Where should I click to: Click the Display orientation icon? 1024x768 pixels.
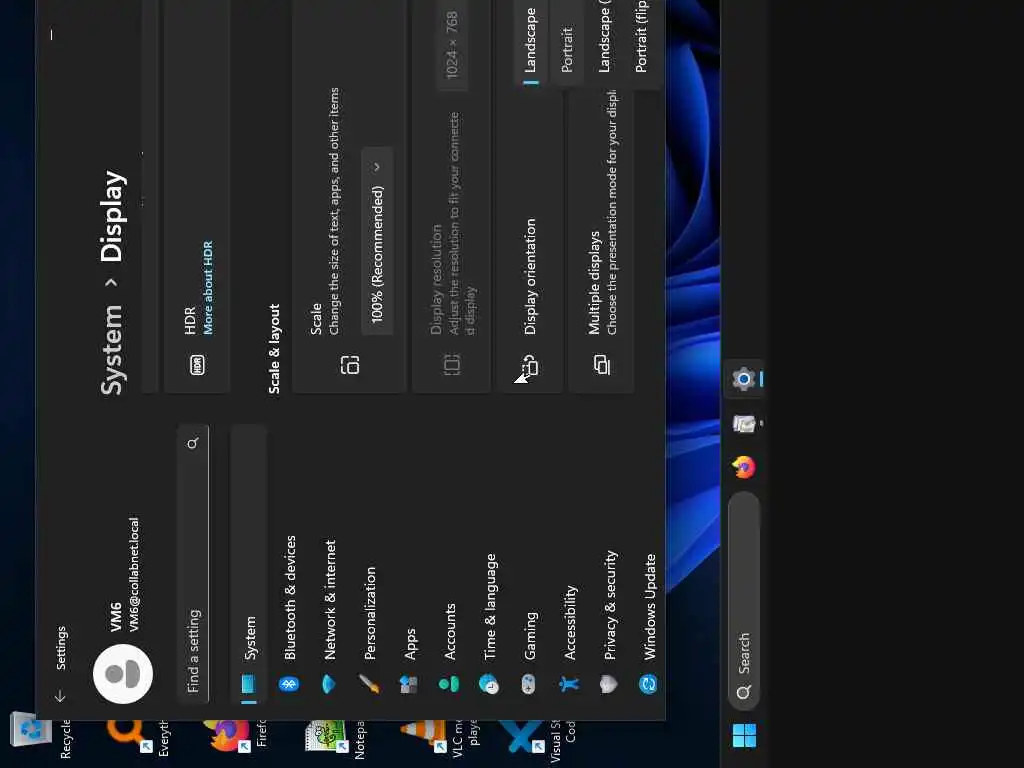[530, 364]
